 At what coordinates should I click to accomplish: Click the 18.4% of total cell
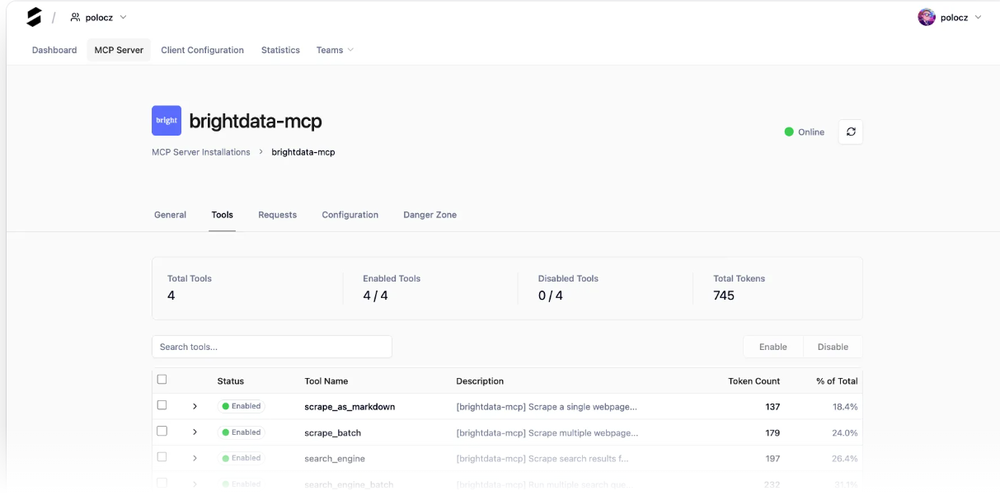(845, 407)
